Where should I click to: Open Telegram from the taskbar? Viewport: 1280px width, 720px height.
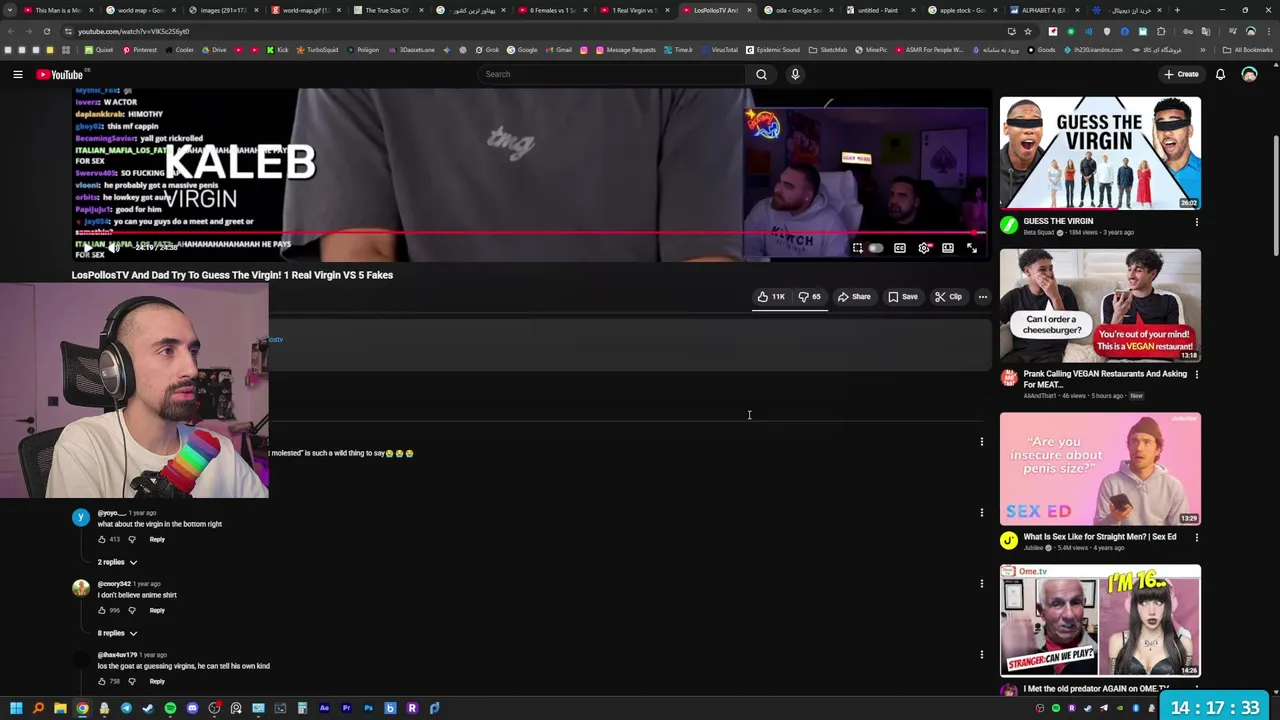coord(126,708)
